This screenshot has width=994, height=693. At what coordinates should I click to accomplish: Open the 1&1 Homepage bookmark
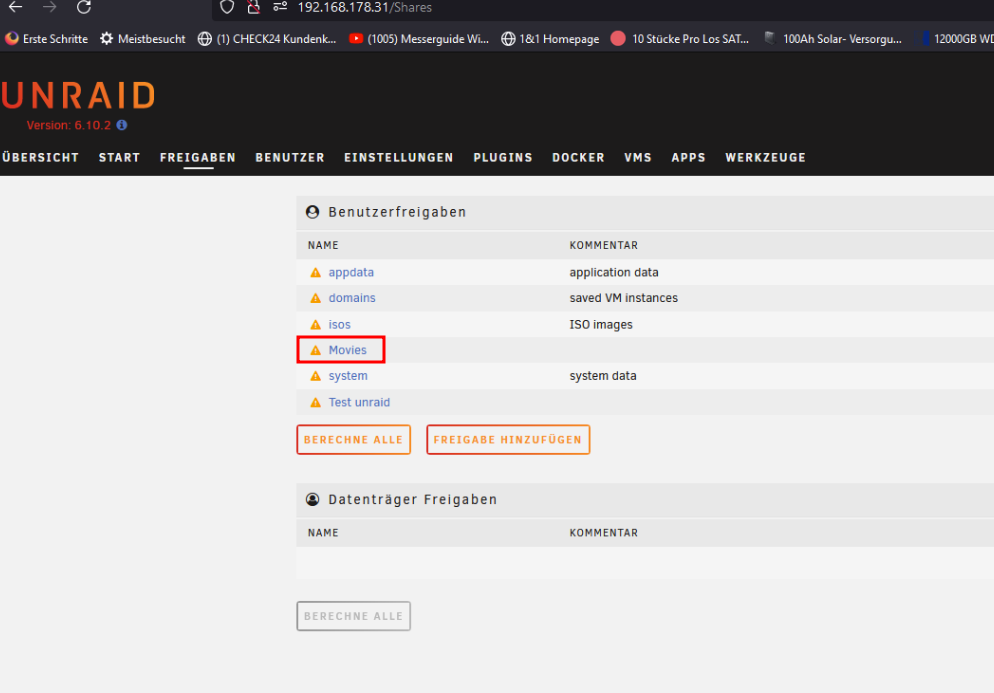coord(550,39)
